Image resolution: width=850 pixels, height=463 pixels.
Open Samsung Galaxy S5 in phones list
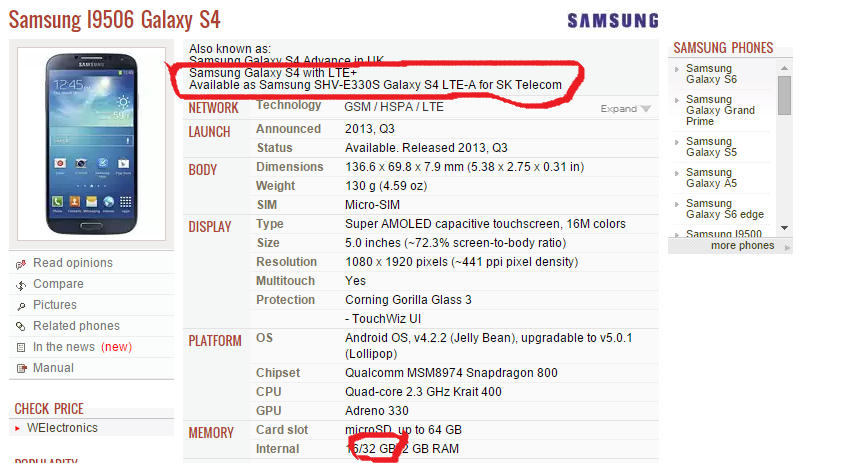(x=711, y=146)
